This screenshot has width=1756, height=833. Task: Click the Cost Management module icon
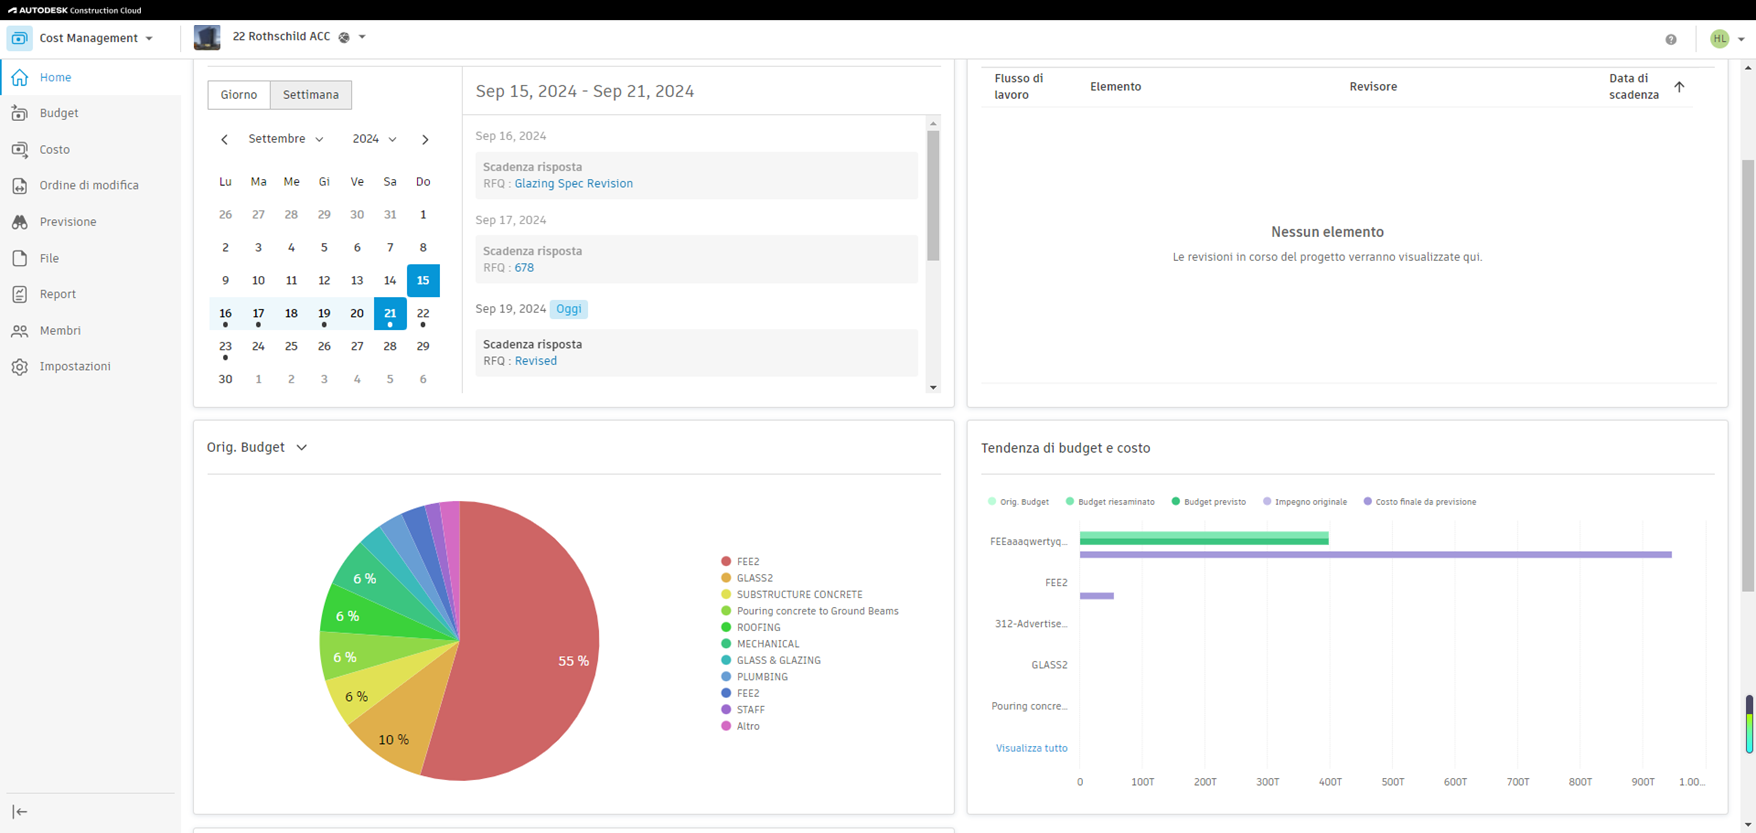click(x=19, y=38)
